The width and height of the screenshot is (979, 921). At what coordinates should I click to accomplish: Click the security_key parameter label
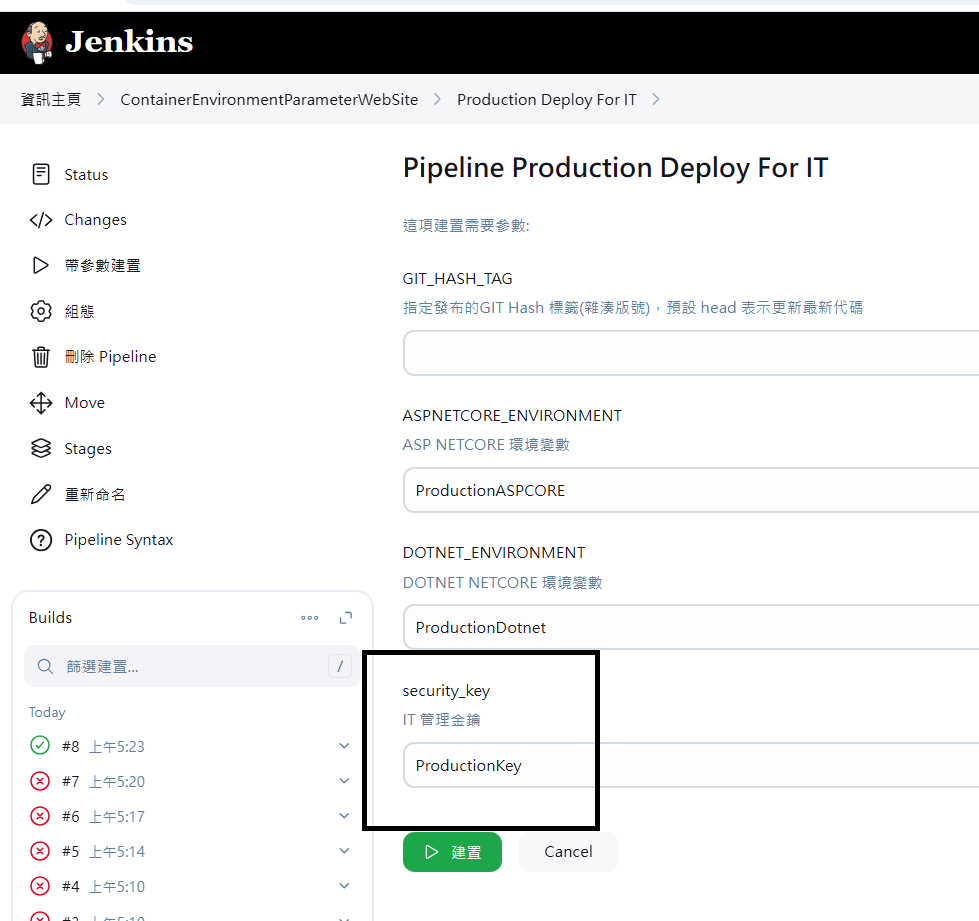coord(446,691)
